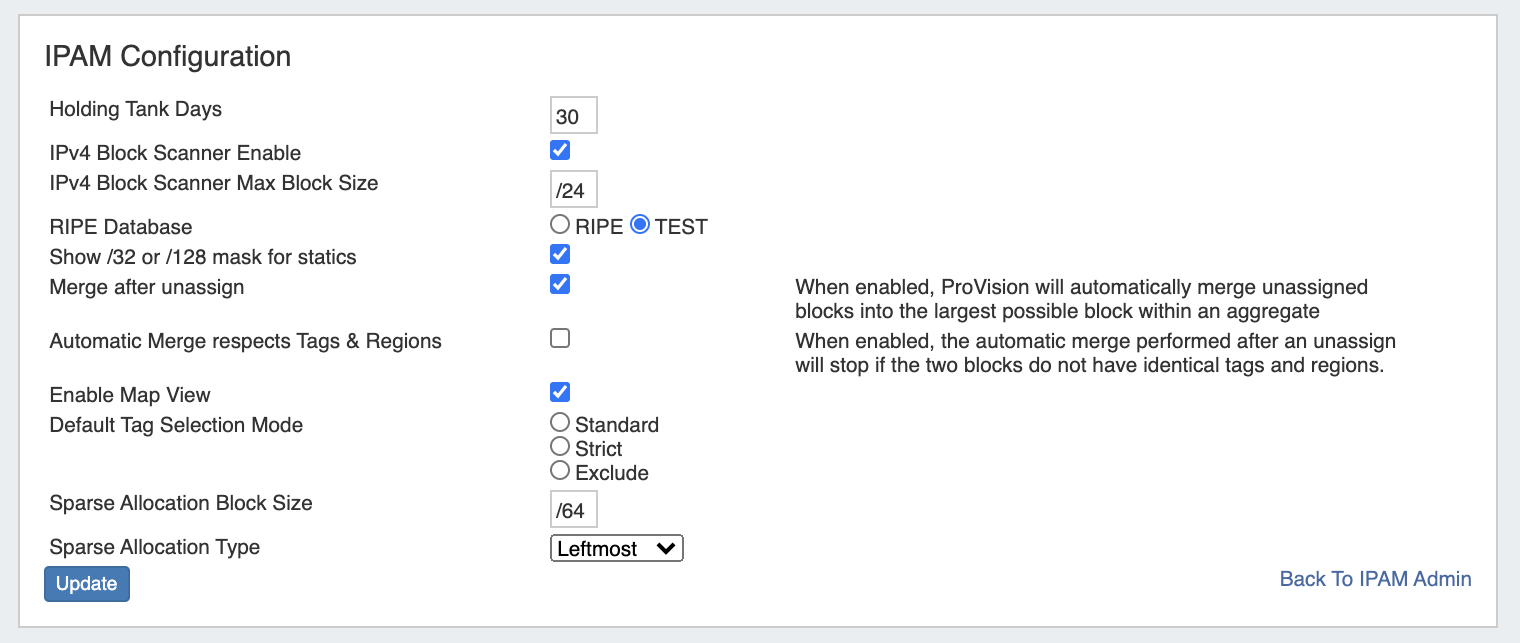
Task: Enable Automatic Merge respects Tags & Regions
Action: (560, 338)
